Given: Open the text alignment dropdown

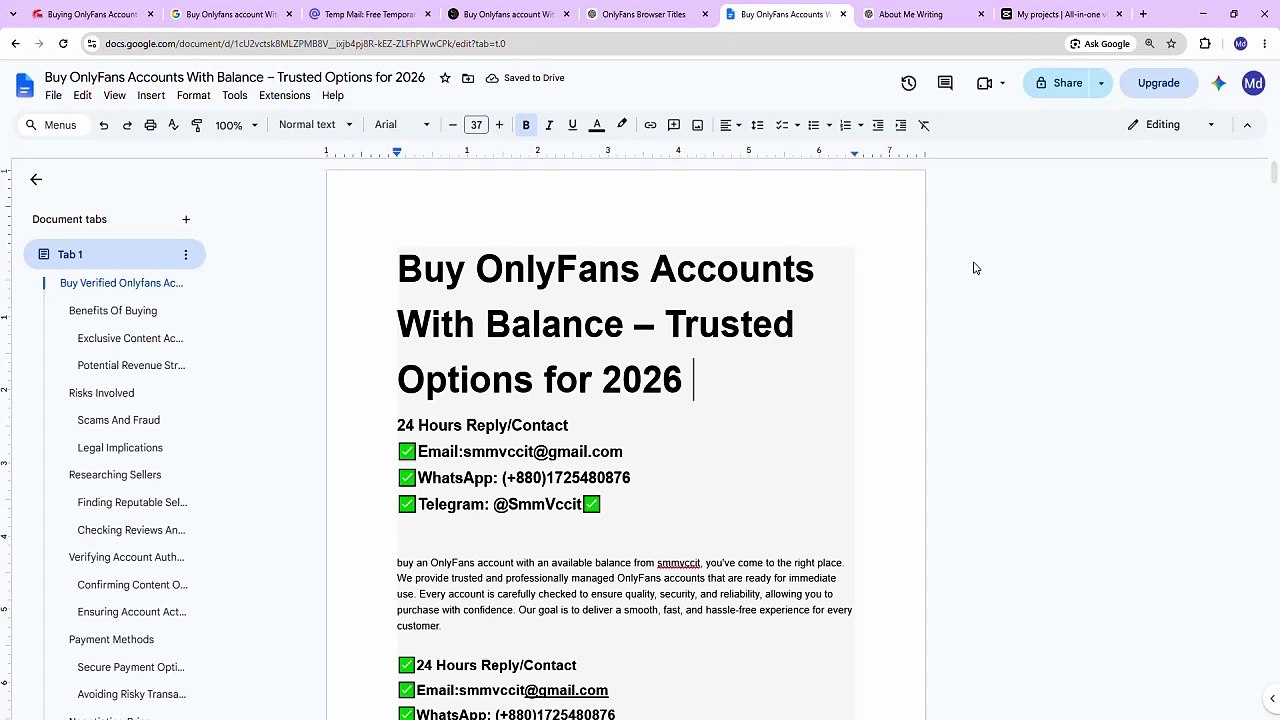Looking at the screenshot, I should point(731,125).
